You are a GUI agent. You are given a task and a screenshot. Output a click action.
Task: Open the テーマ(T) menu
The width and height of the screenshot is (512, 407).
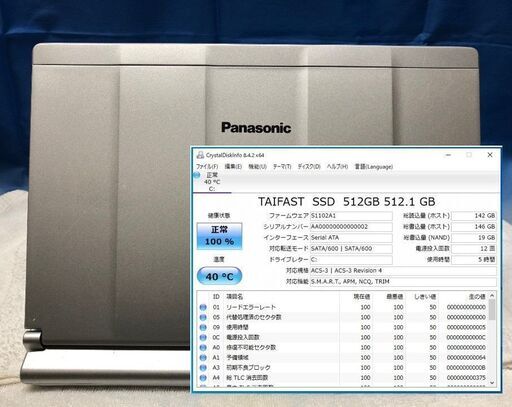[282, 166]
